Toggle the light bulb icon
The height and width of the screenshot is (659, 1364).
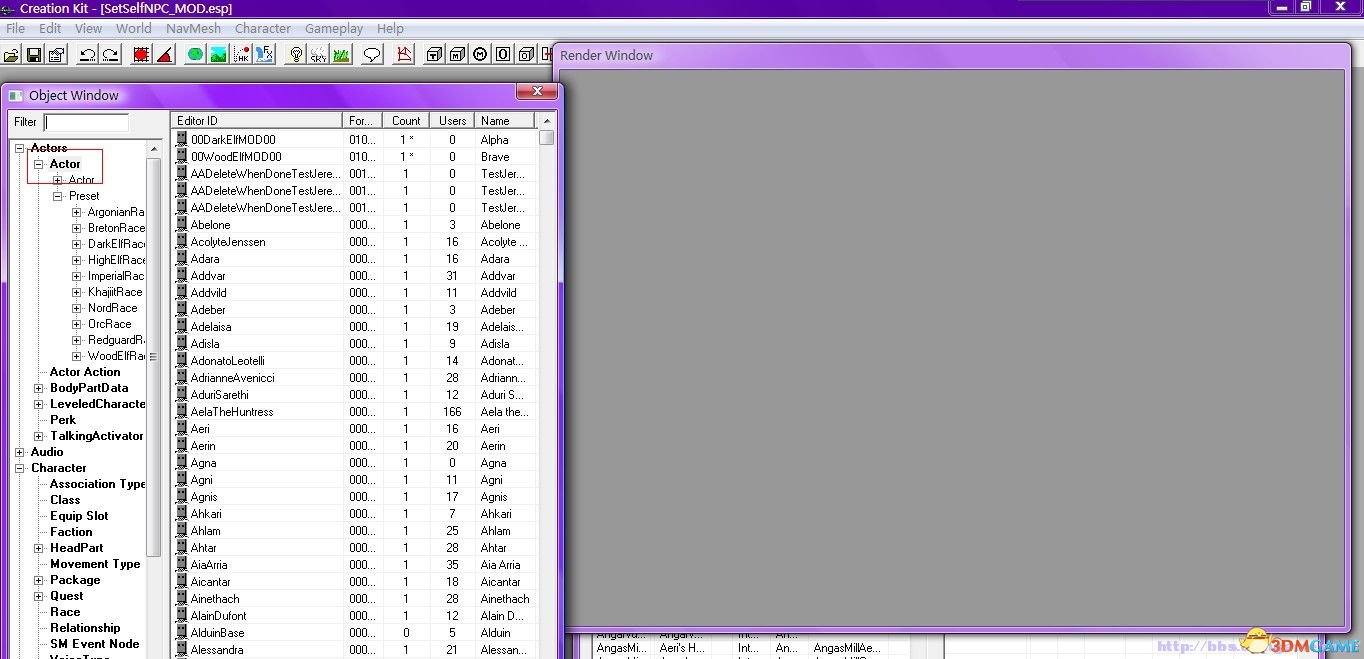tap(295, 55)
